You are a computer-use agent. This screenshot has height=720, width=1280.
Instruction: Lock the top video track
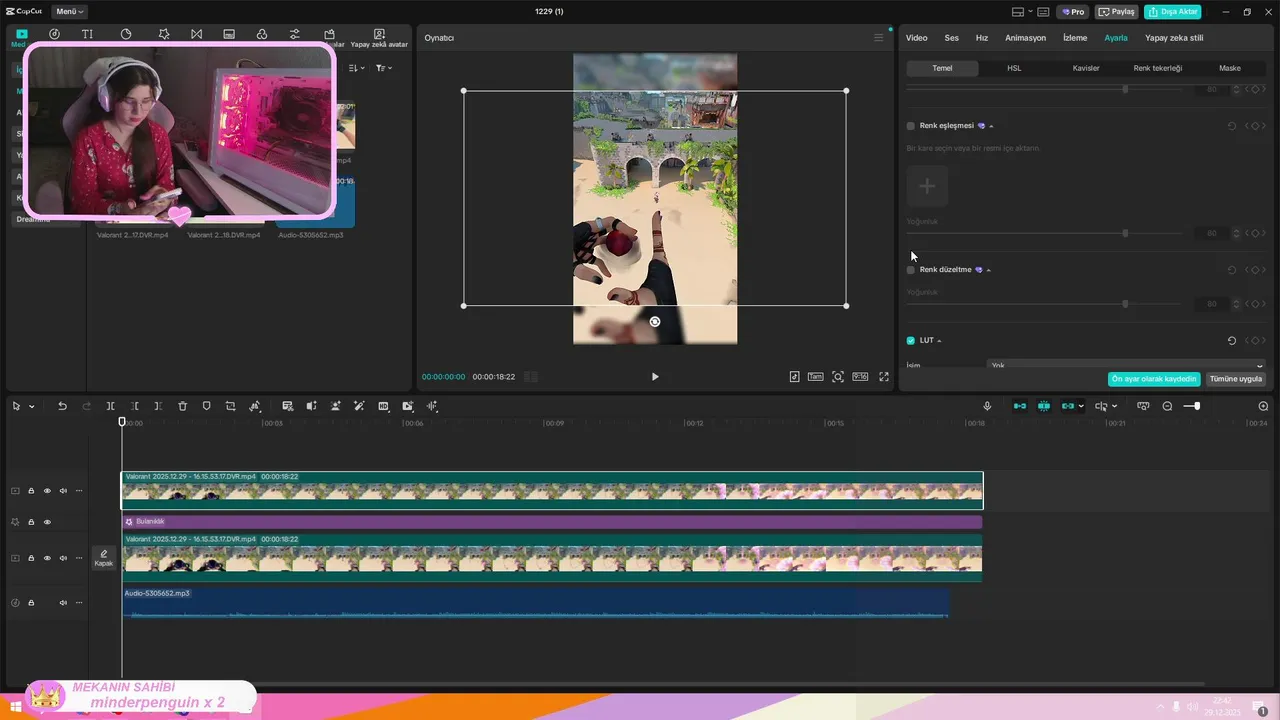pyautogui.click(x=31, y=491)
